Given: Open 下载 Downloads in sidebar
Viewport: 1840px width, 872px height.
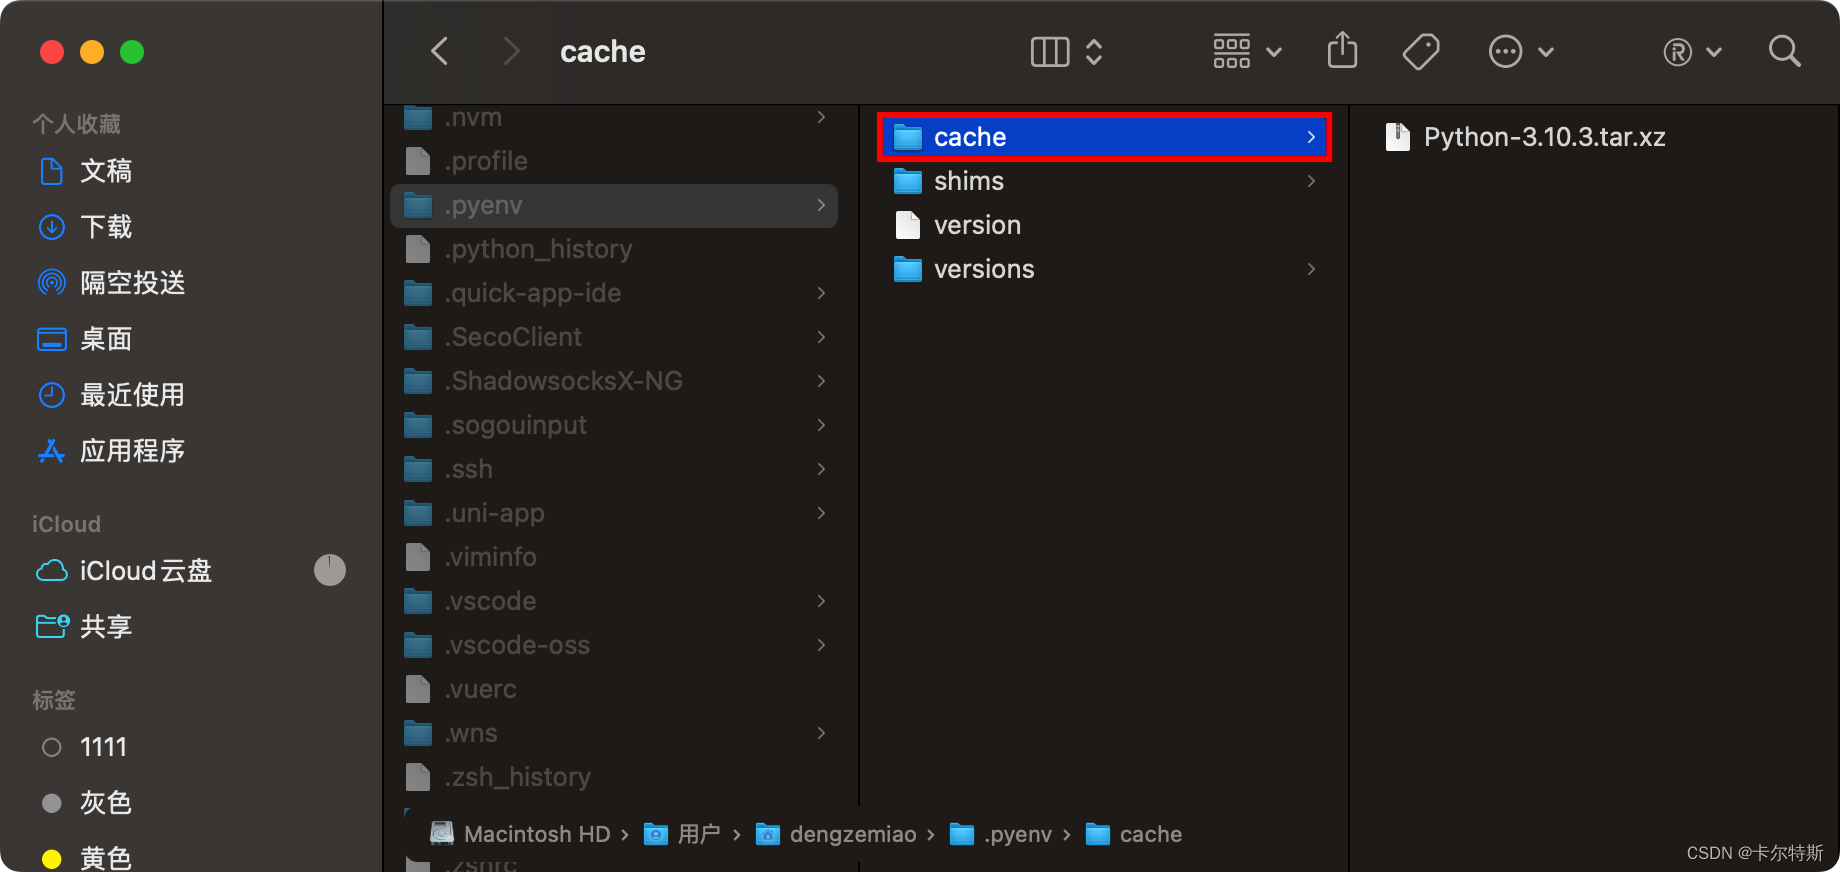Looking at the screenshot, I should pyautogui.click(x=105, y=227).
